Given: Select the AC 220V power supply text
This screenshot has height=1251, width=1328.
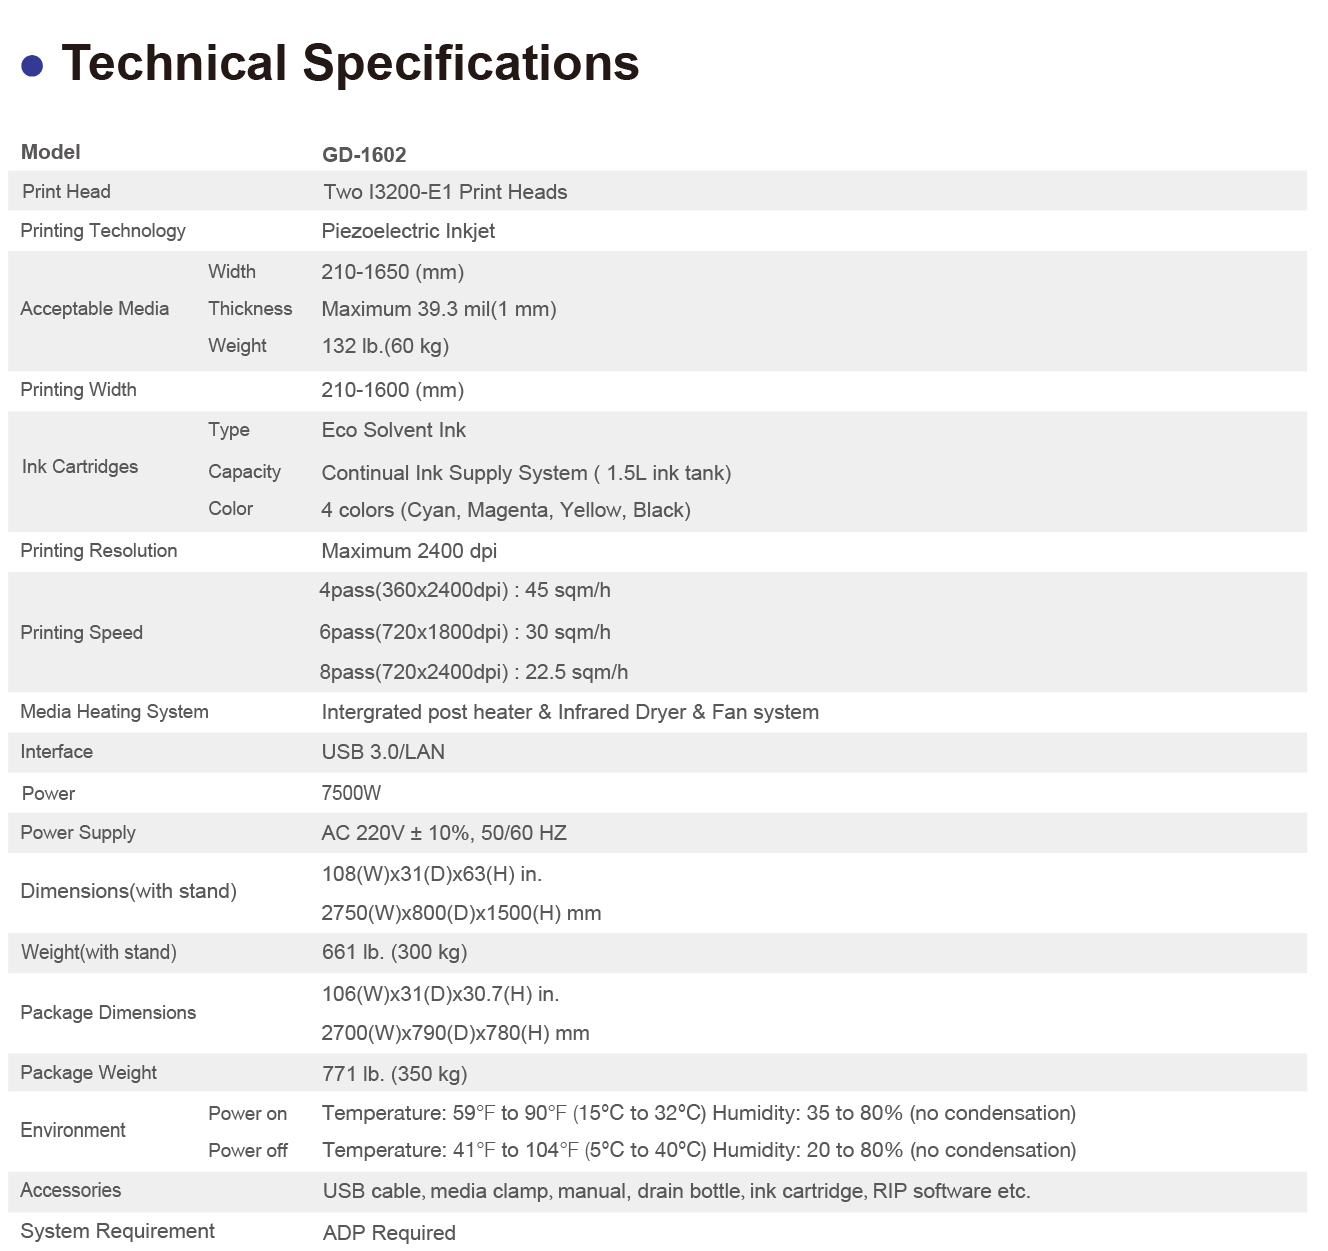Looking at the screenshot, I should pos(444,833).
